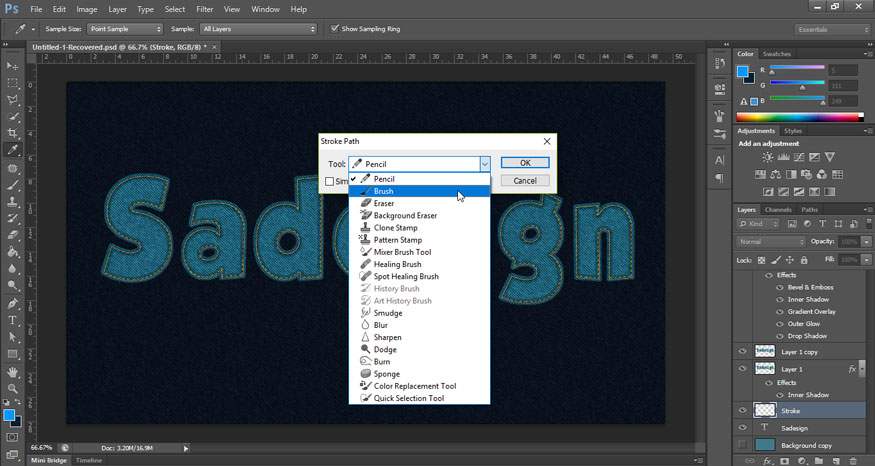
Task: Click OK in Stroke Path dialog
Action: click(x=525, y=163)
